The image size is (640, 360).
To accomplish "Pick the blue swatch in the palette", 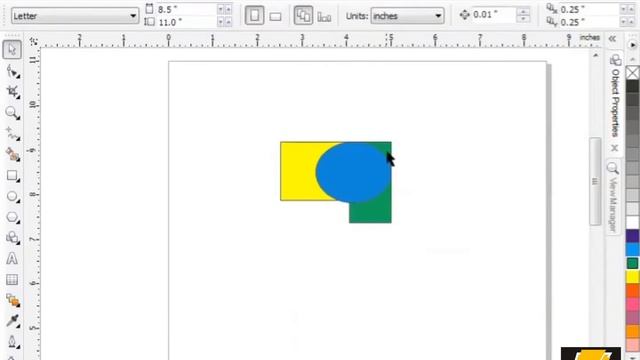I will click(632, 249).
